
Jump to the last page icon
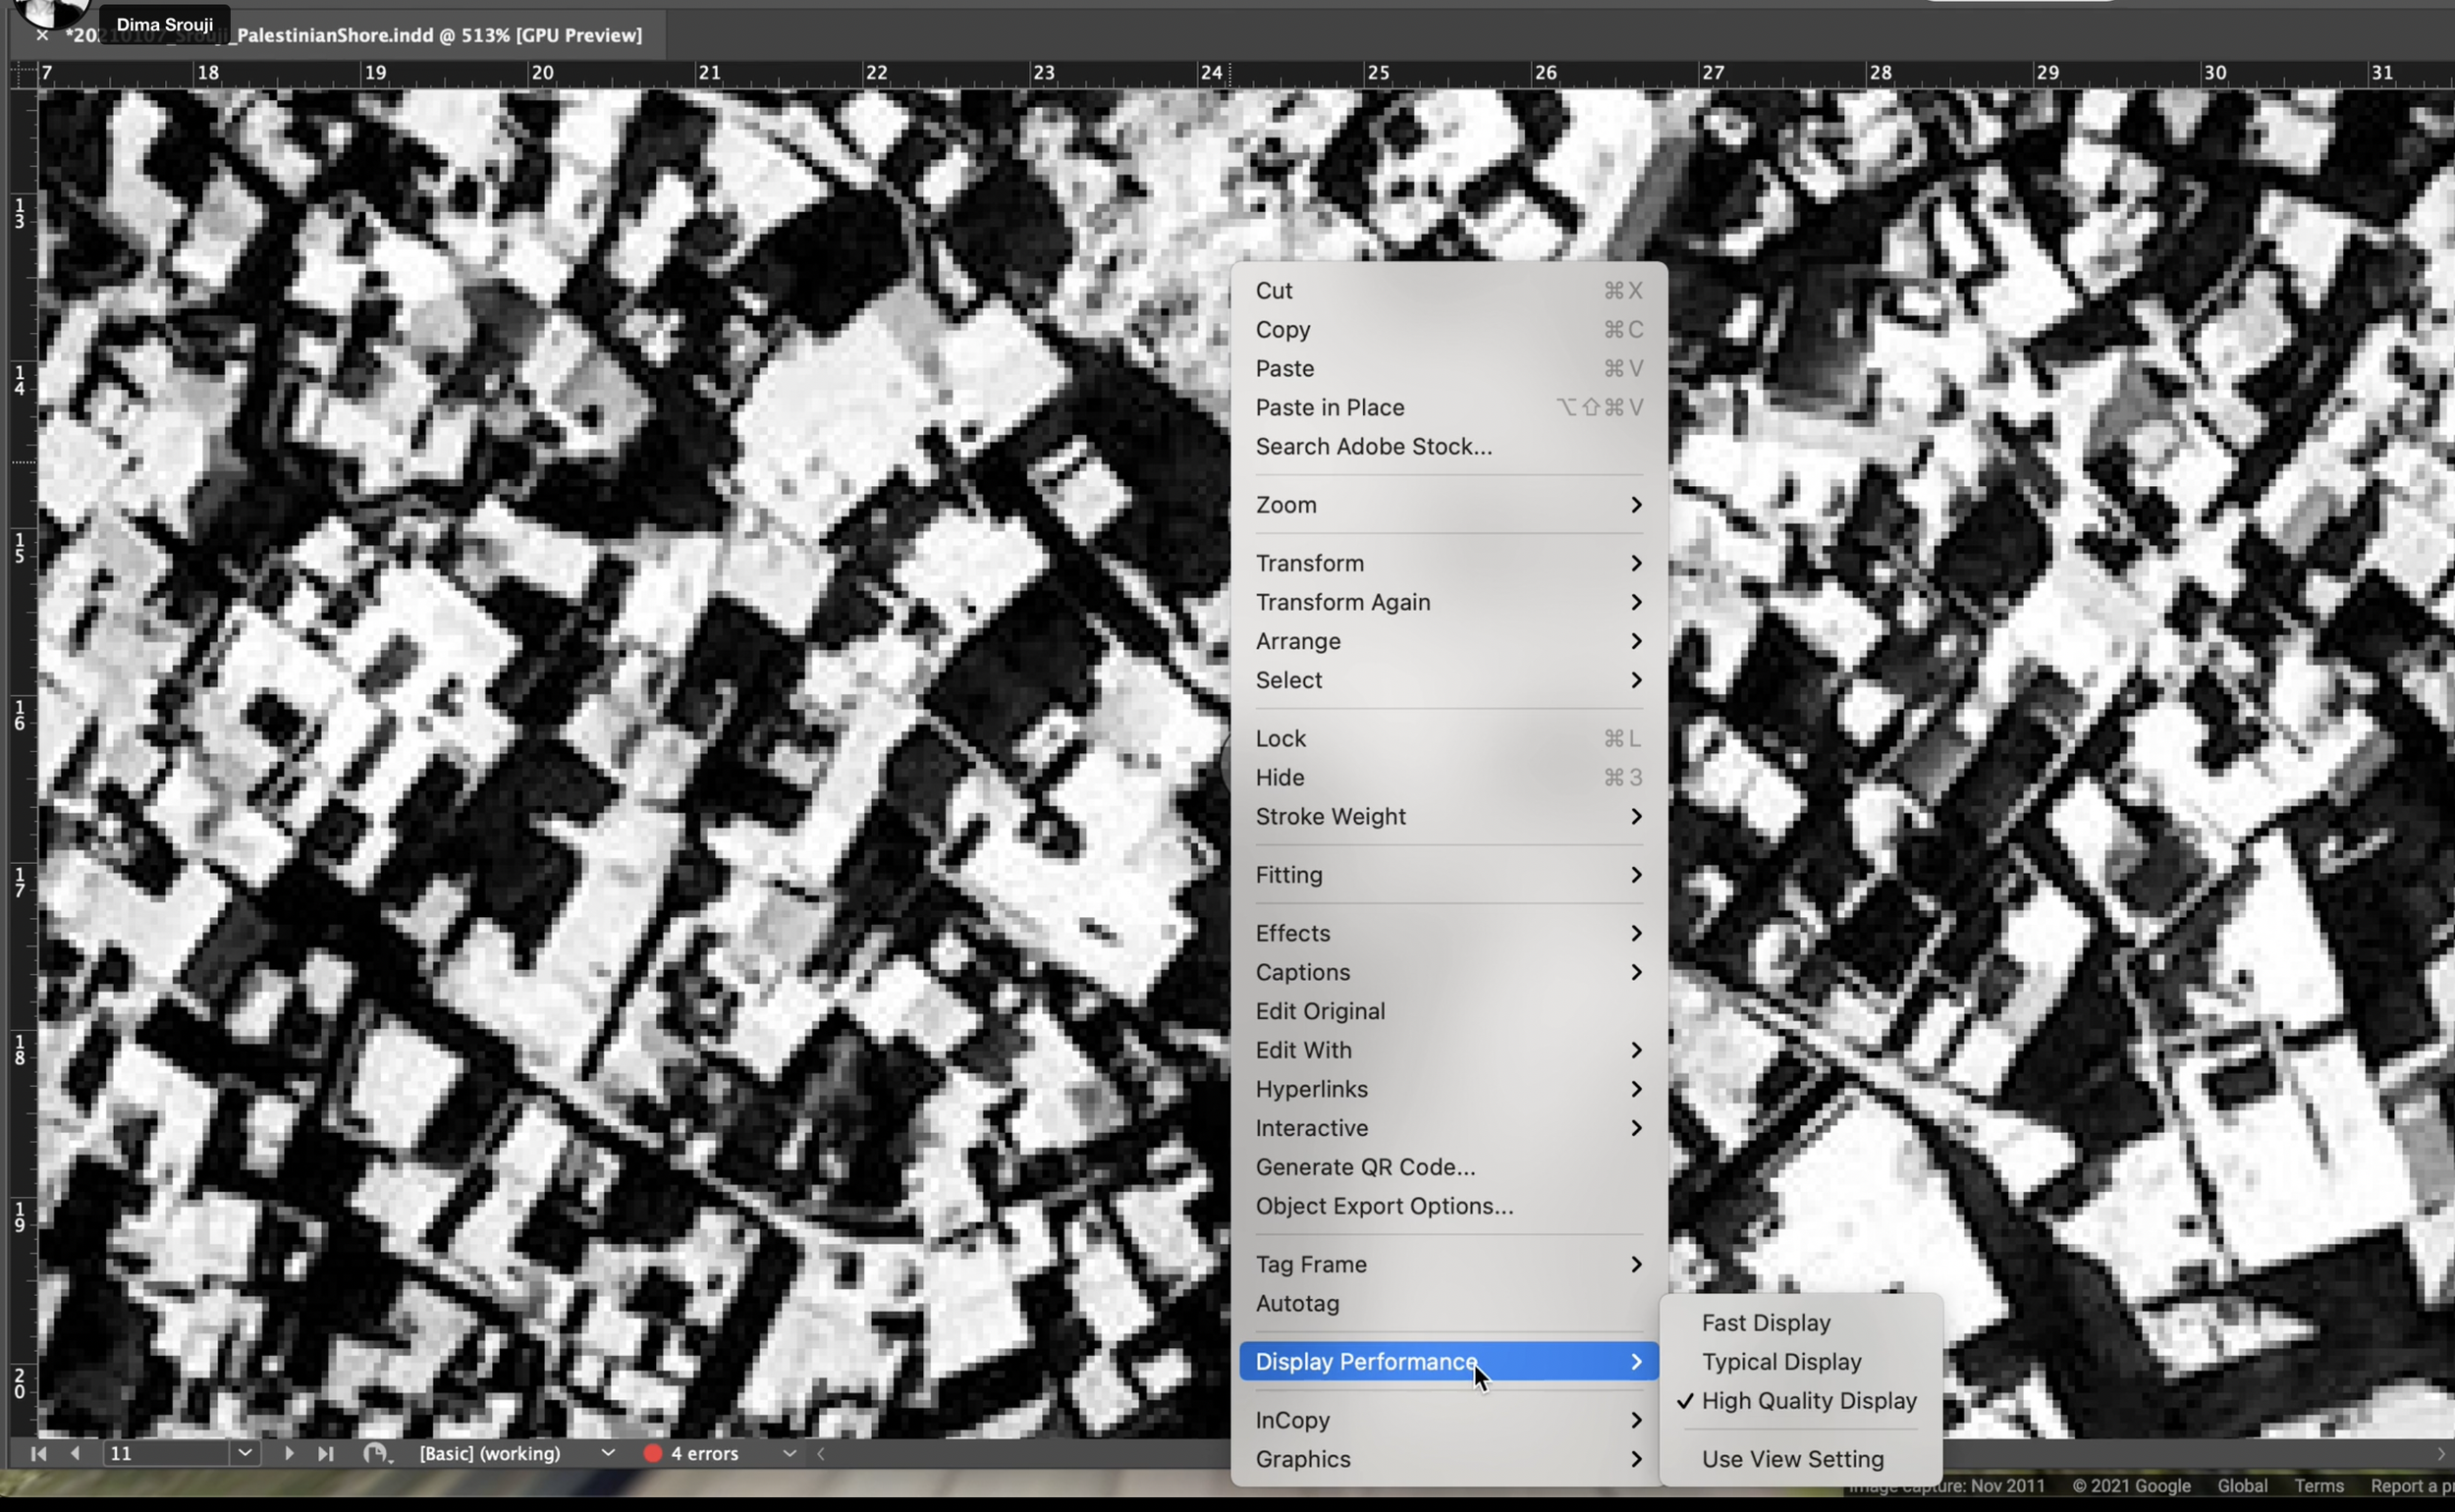[x=325, y=1454]
